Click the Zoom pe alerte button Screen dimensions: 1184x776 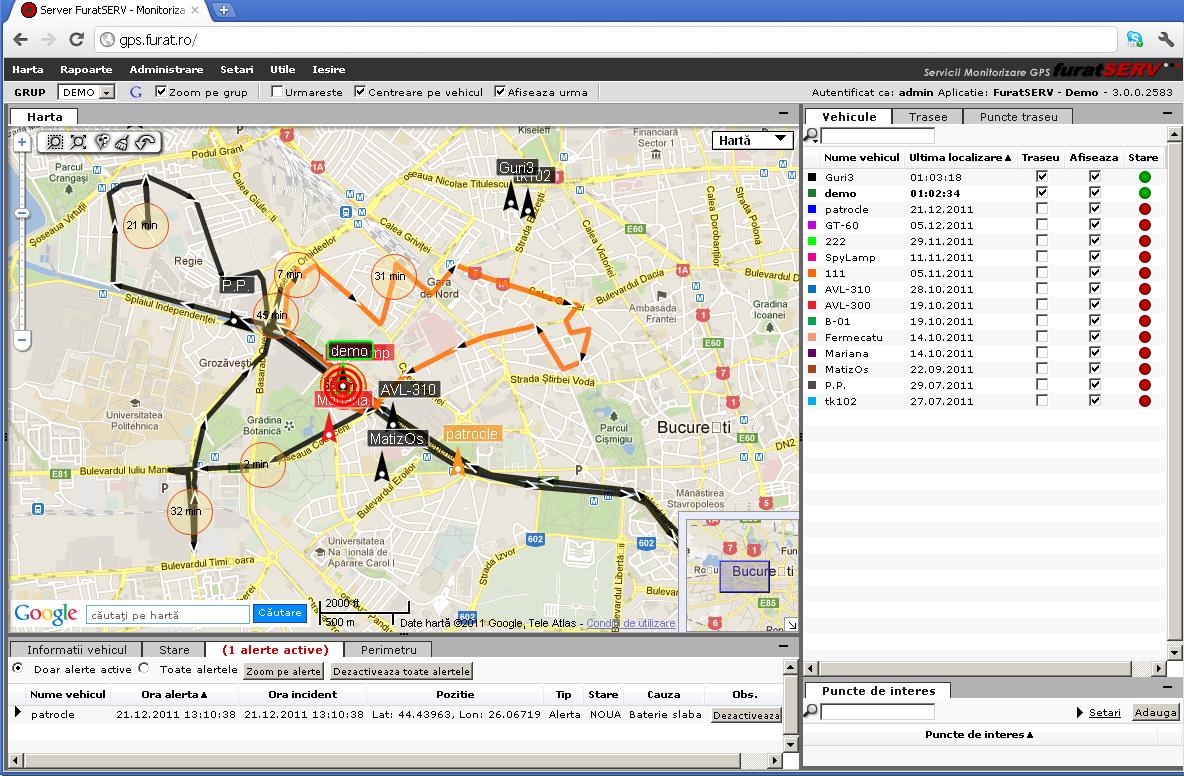point(283,671)
